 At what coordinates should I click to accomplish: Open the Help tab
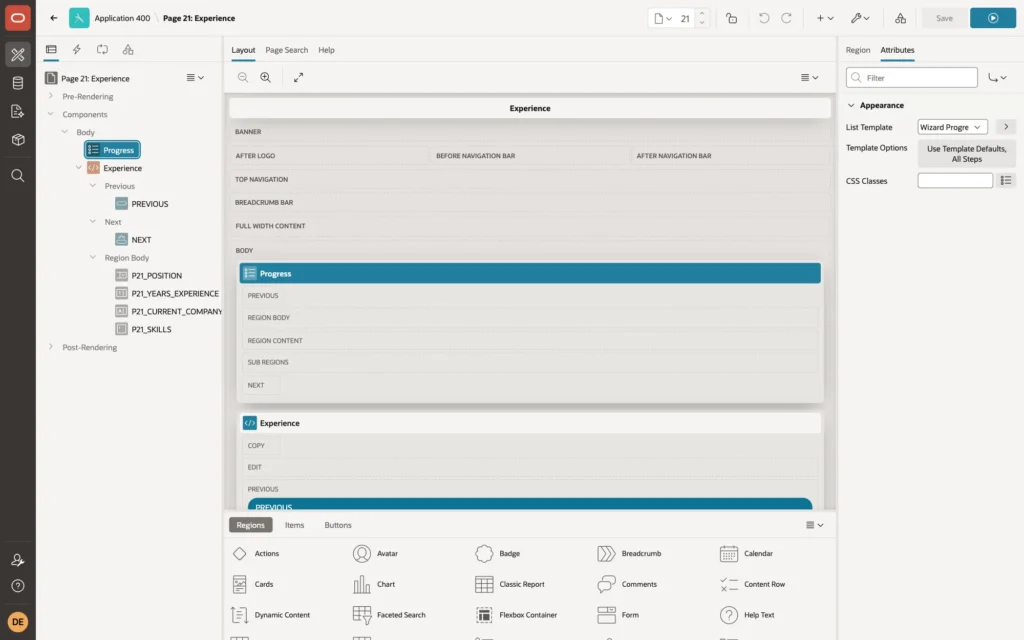pyautogui.click(x=327, y=50)
